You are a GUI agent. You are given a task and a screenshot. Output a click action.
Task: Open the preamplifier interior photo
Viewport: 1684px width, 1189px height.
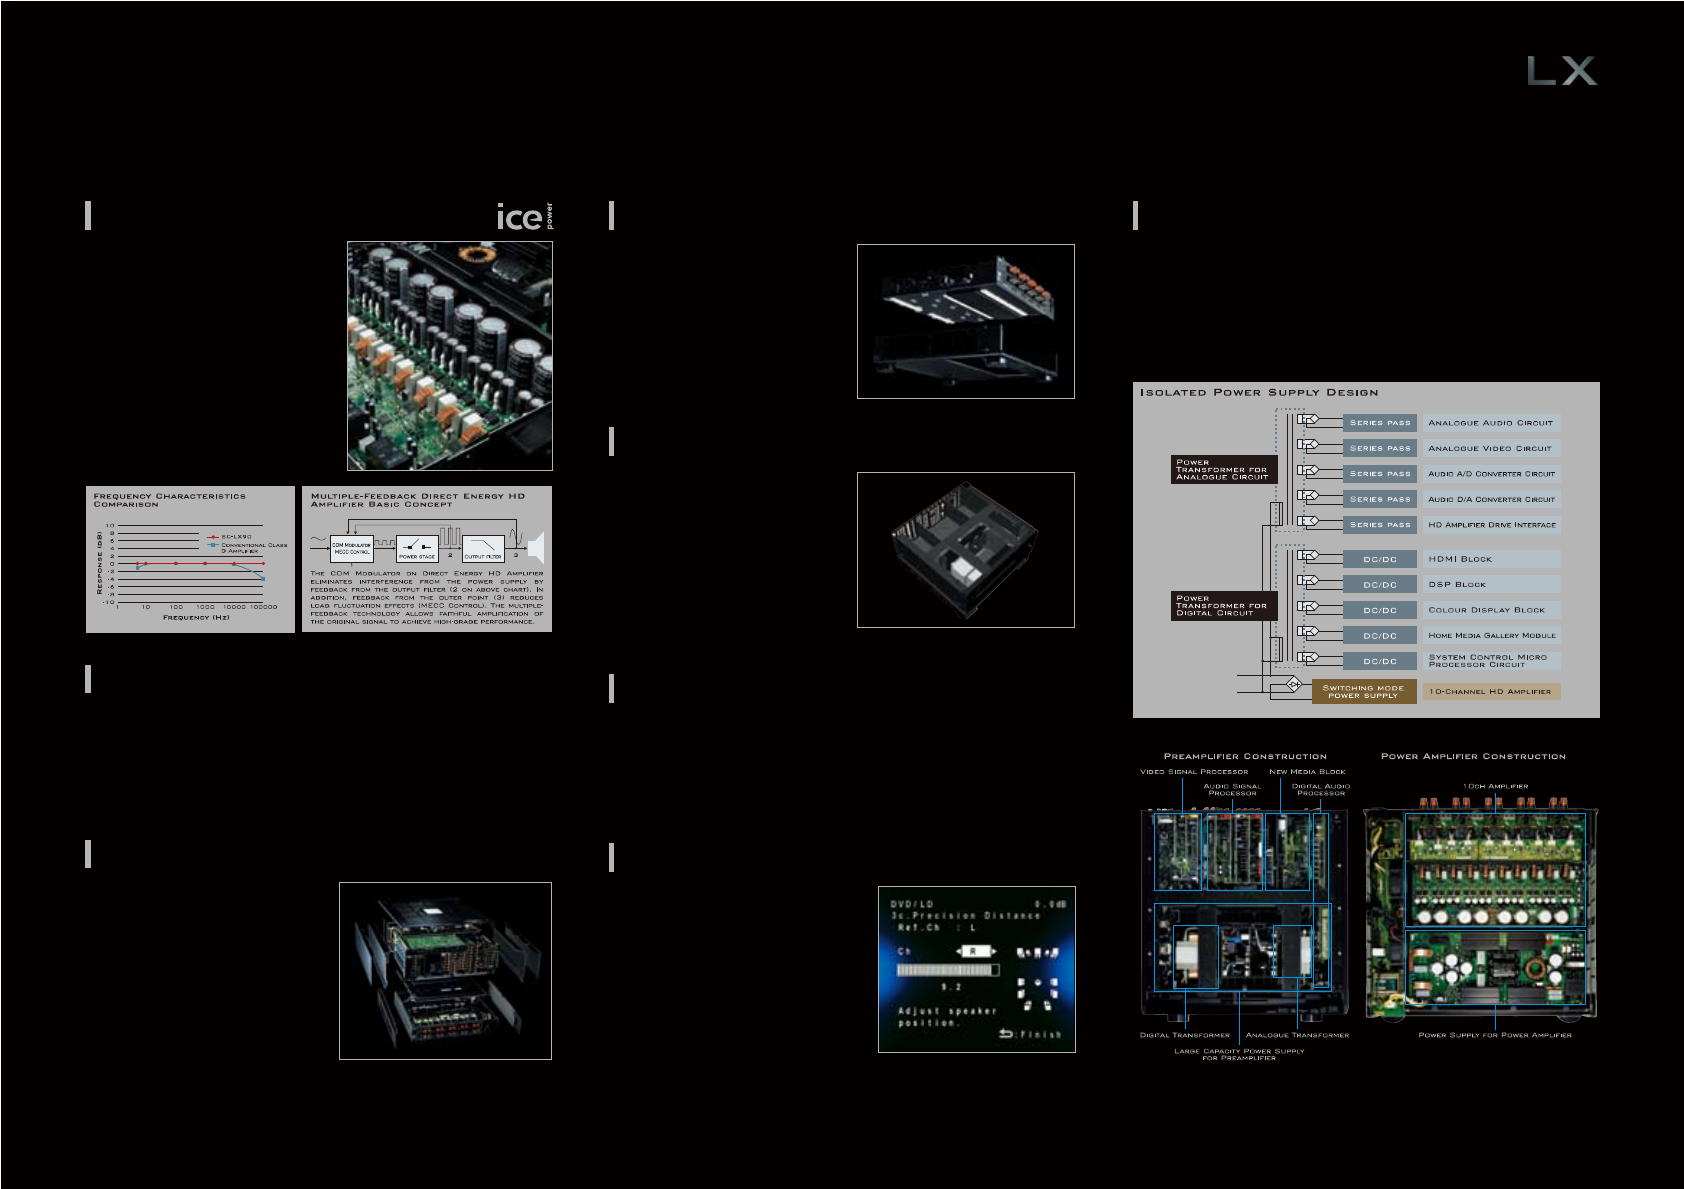1245,915
